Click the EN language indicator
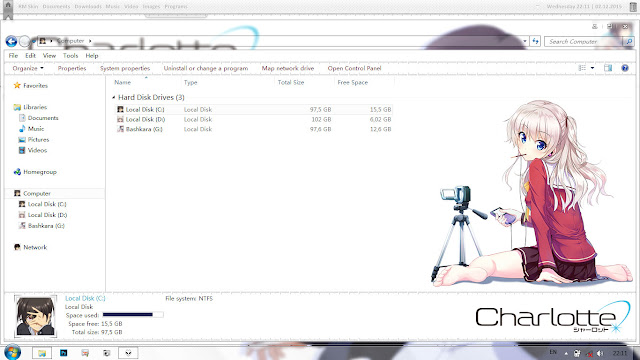The height and width of the screenshot is (360, 640). point(553,352)
